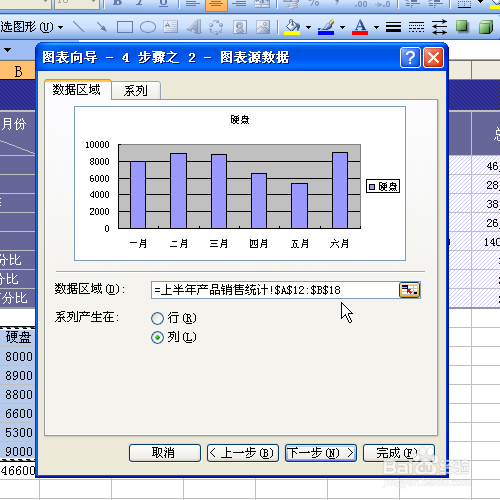
Task: Expand the Fill Color dropdown arrow
Action: [x=308, y=27]
